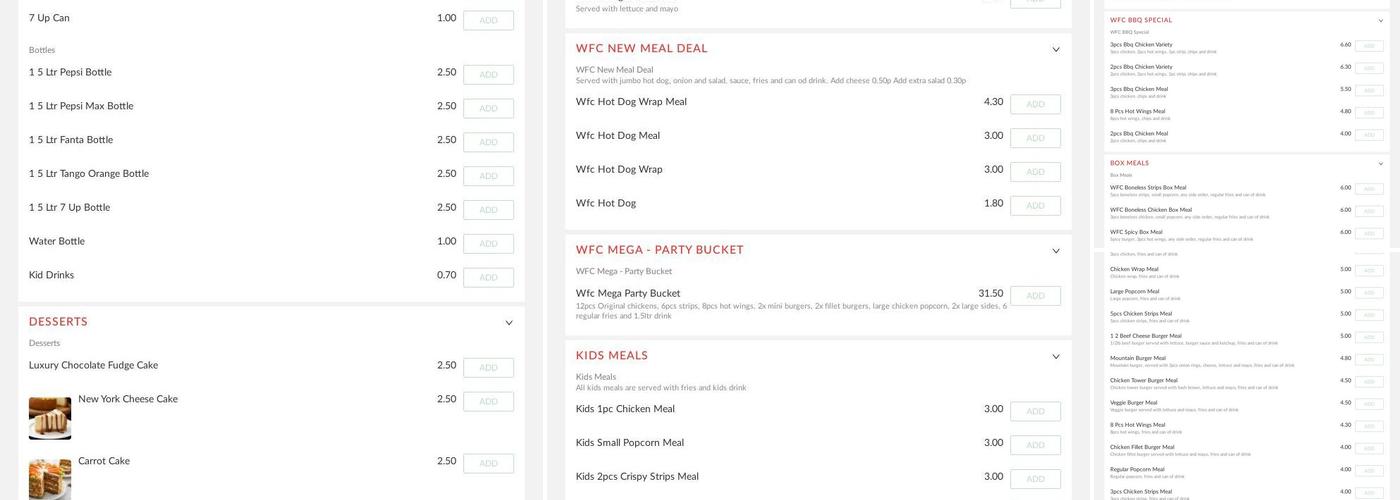Add Kids Small Popcorn Meal
Viewport: 1400px width, 500px height.
[x=1035, y=445]
